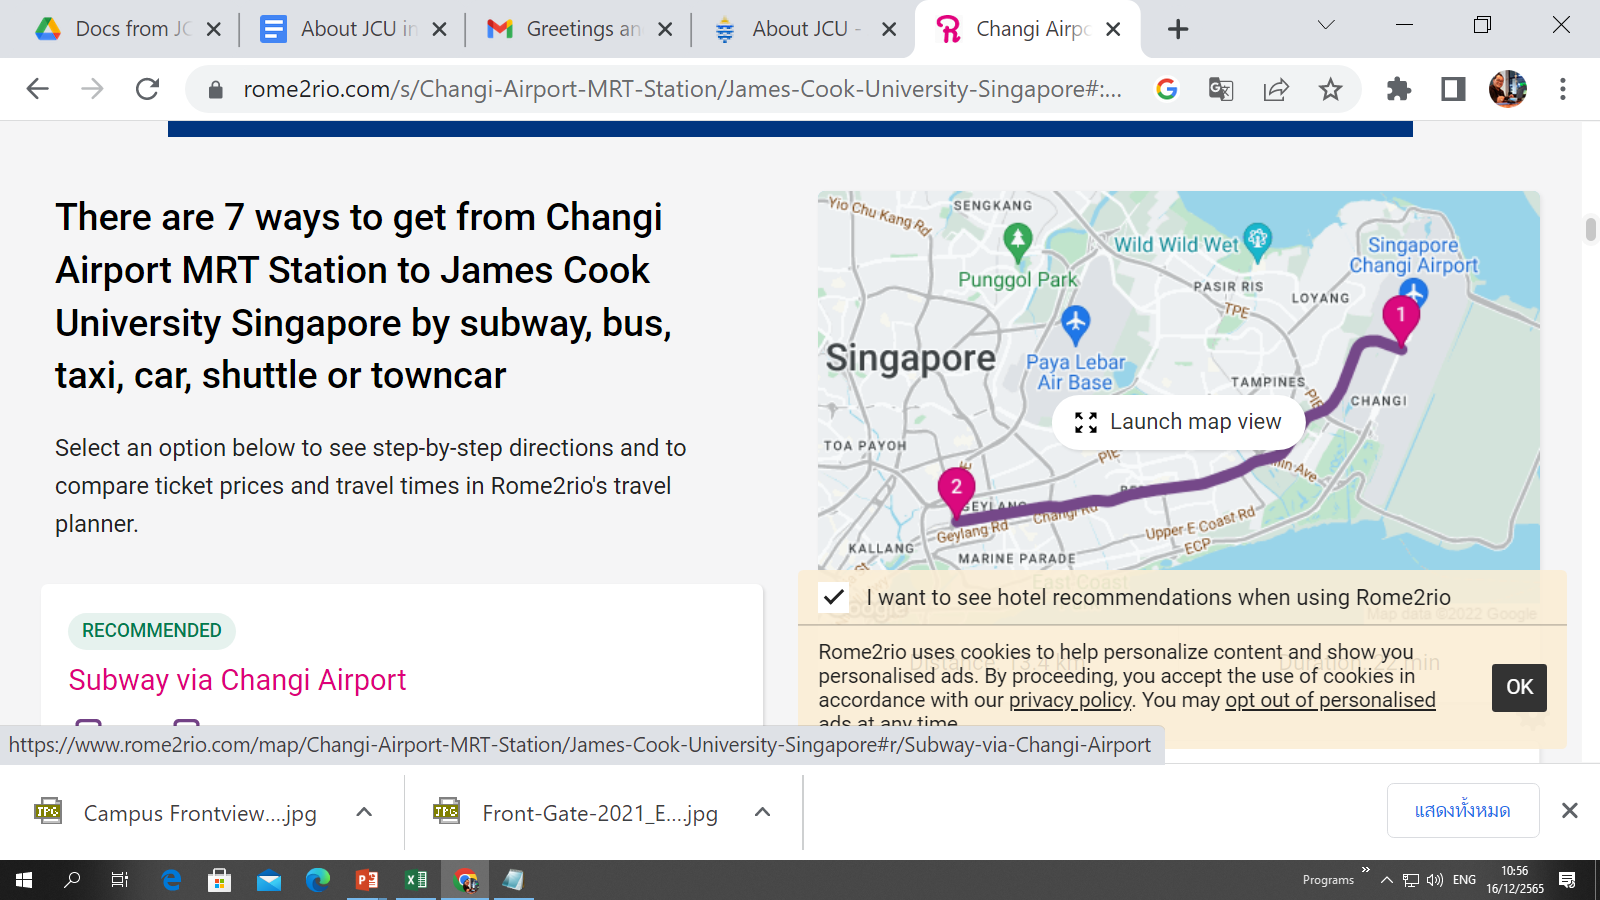The width and height of the screenshot is (1600, 900).
Task: Click the Singapore Changi Airport map label
Action: [x=1413, y=255]
